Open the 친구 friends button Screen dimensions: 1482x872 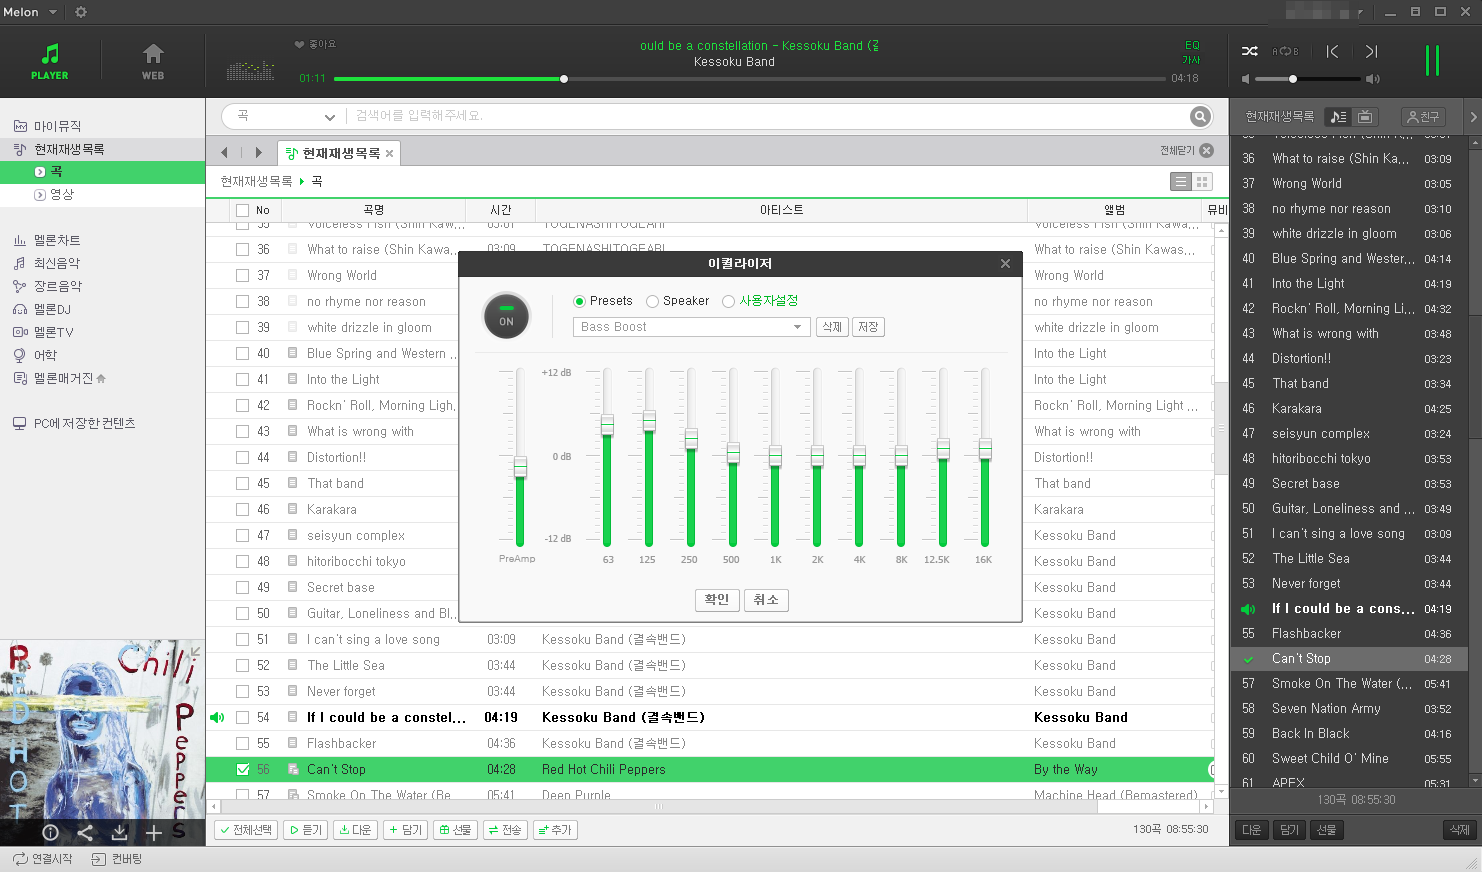1423,117
